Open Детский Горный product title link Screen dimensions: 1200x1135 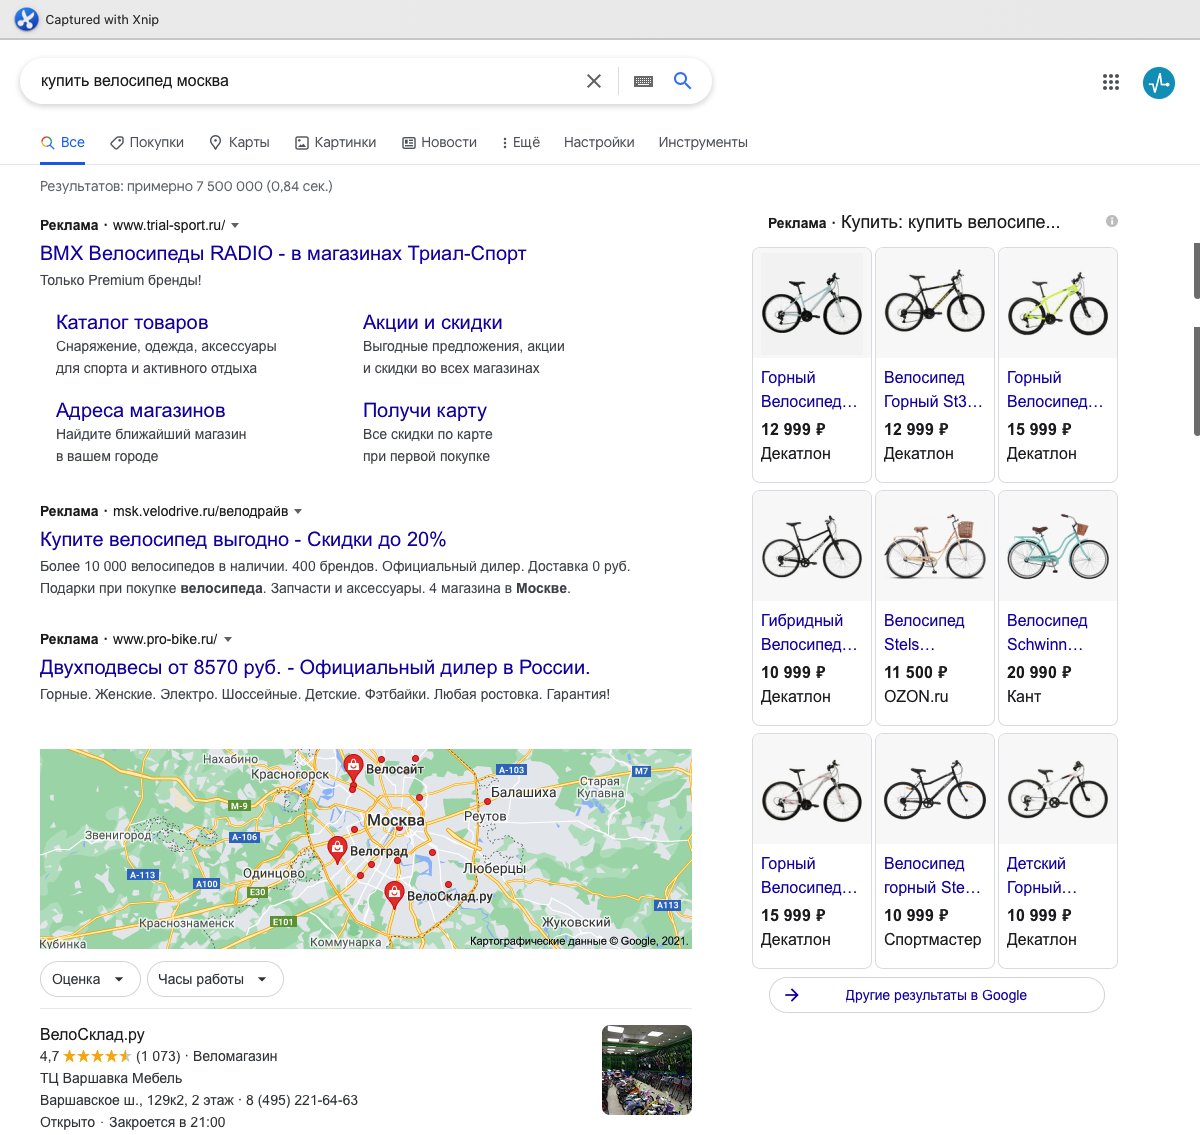click(x=1042, y=876)
